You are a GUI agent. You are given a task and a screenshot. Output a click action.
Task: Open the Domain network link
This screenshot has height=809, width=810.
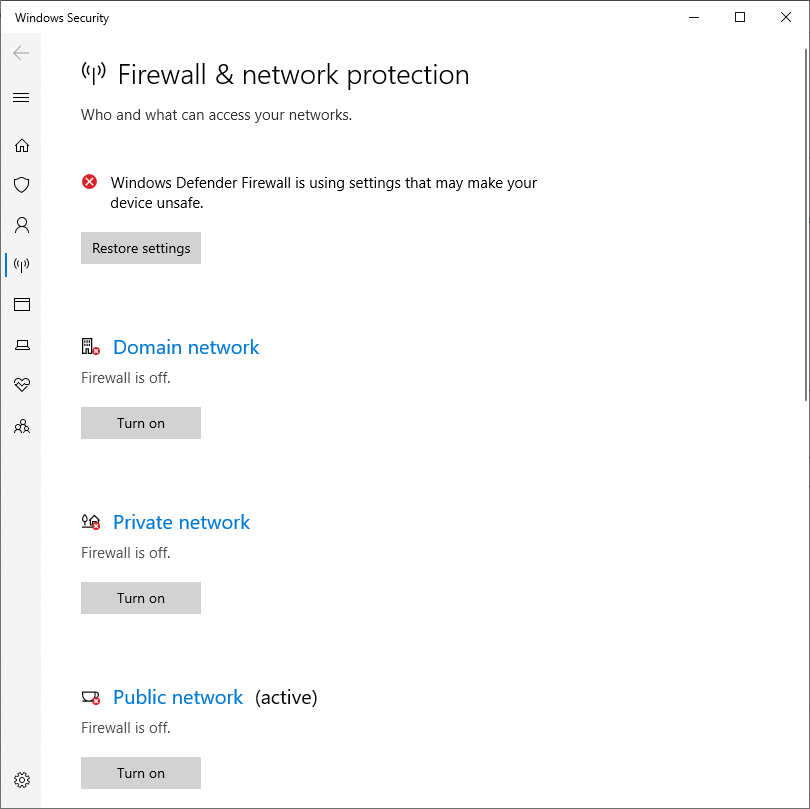tap(186, 347)
